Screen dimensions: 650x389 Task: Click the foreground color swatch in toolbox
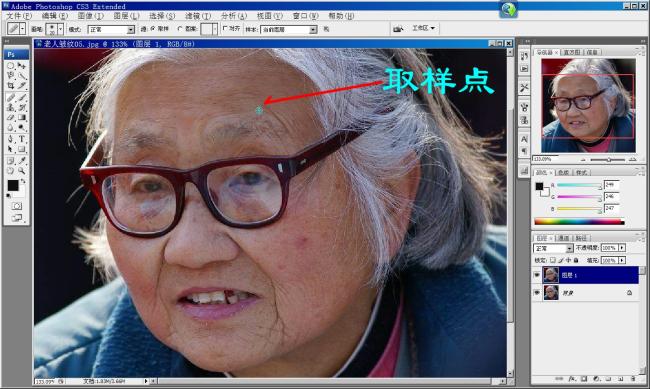click(12, 185)
